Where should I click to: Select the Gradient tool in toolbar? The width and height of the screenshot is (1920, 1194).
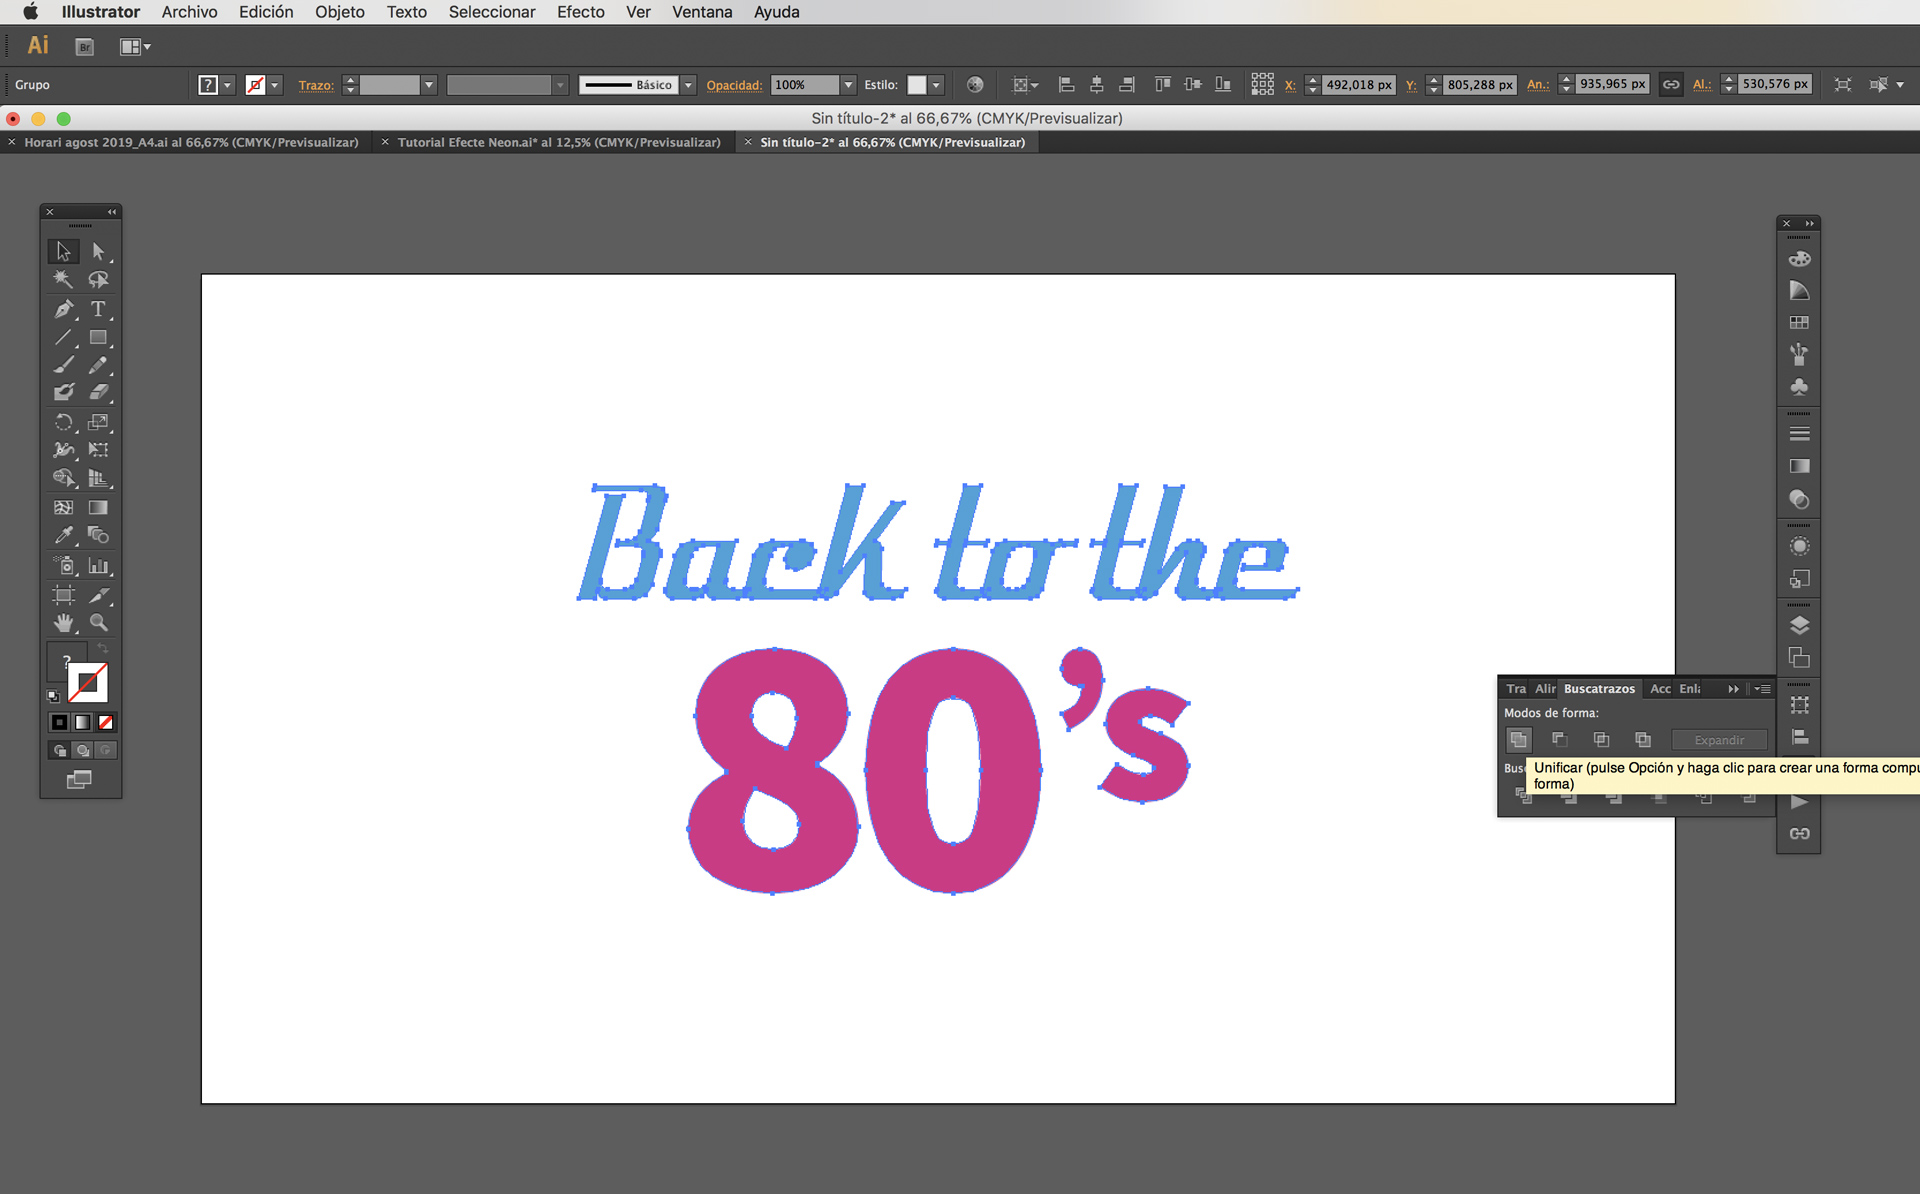click(x=99, y=508)
